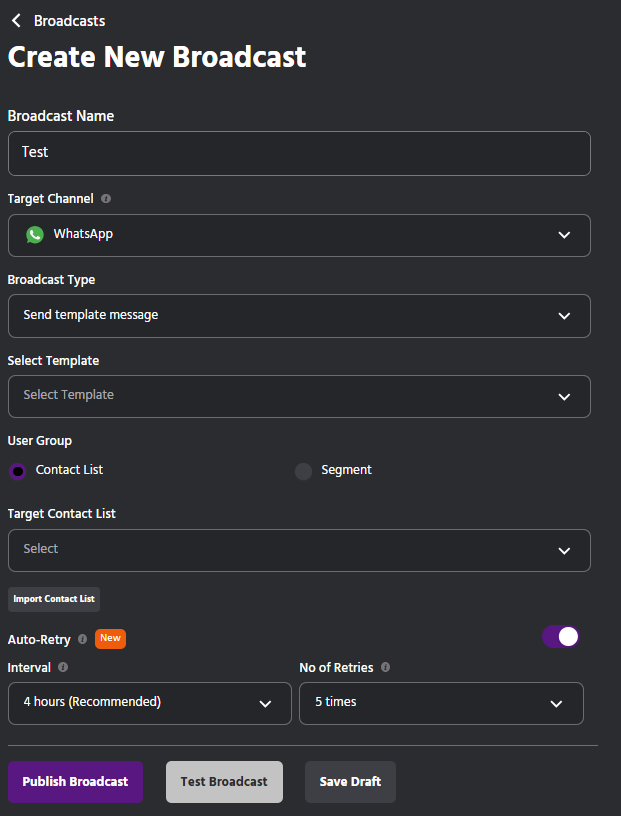Click the info icon beside Interval

tap(63, 667)
